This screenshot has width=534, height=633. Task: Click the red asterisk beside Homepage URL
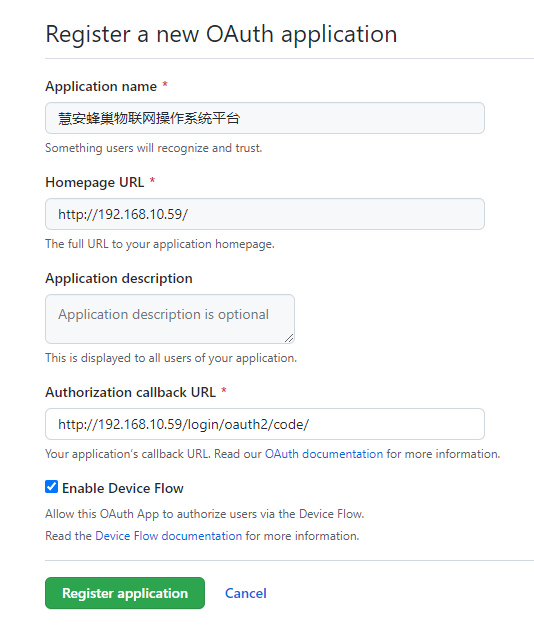click(153, 180)
